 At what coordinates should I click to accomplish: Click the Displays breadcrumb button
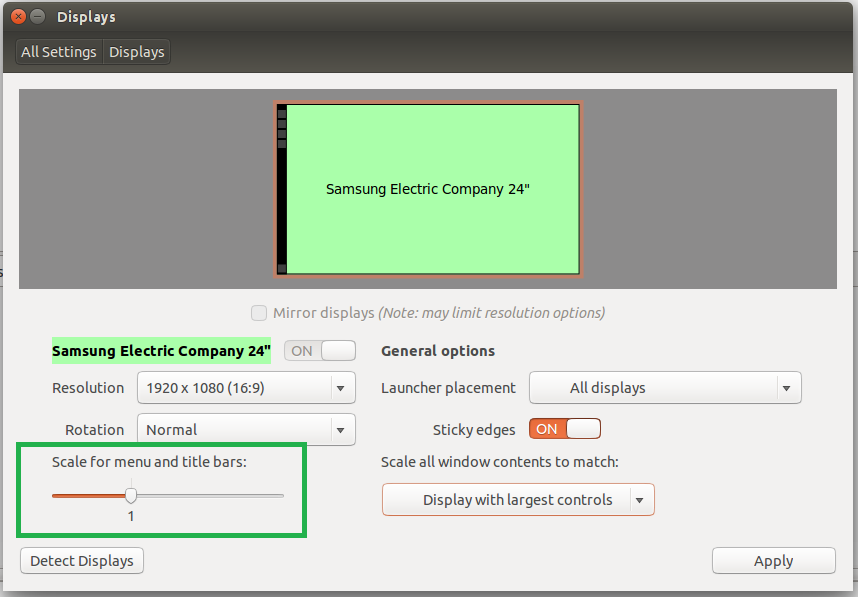tap(136, 52)
